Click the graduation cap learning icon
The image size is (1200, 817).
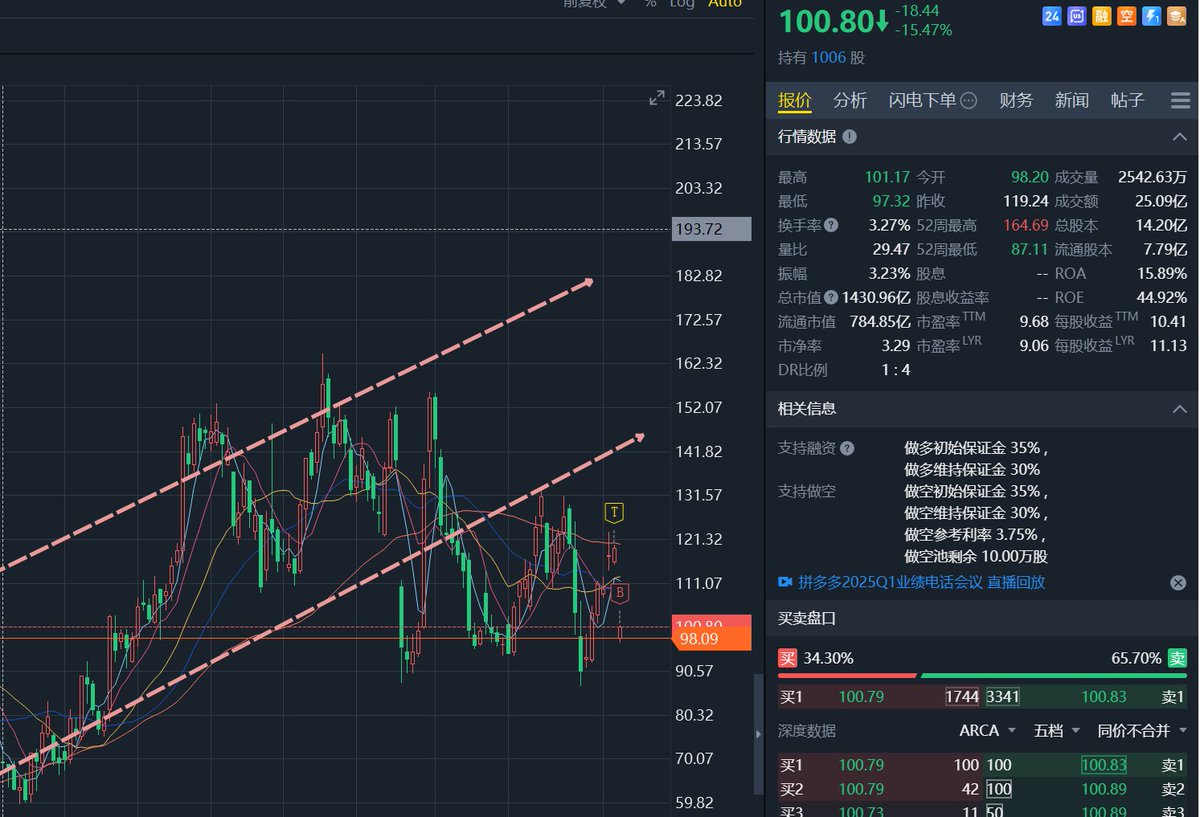coord(1177,16)
